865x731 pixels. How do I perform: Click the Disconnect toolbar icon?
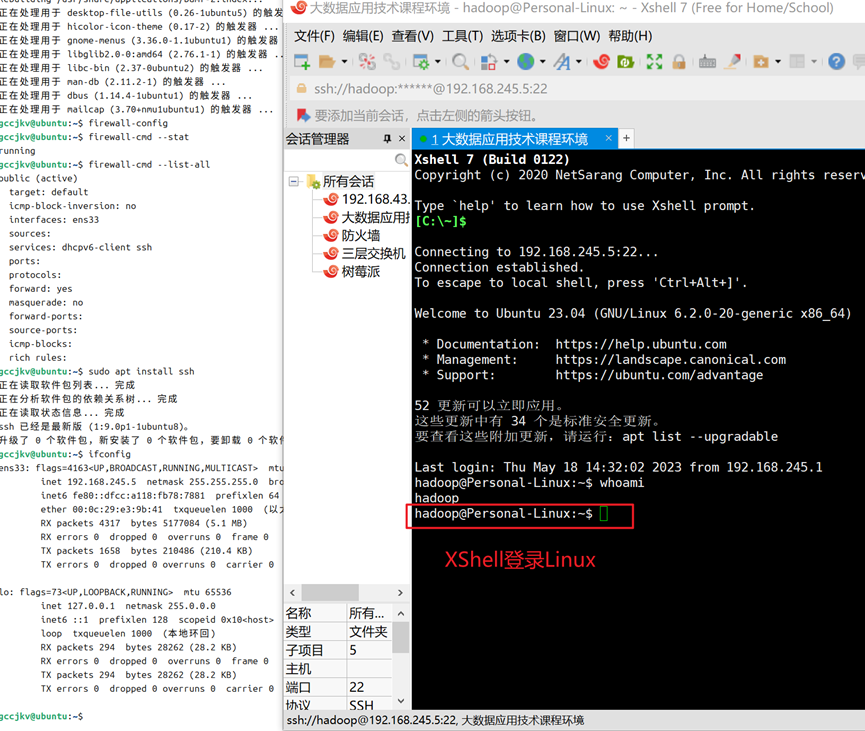coord(367,62)
